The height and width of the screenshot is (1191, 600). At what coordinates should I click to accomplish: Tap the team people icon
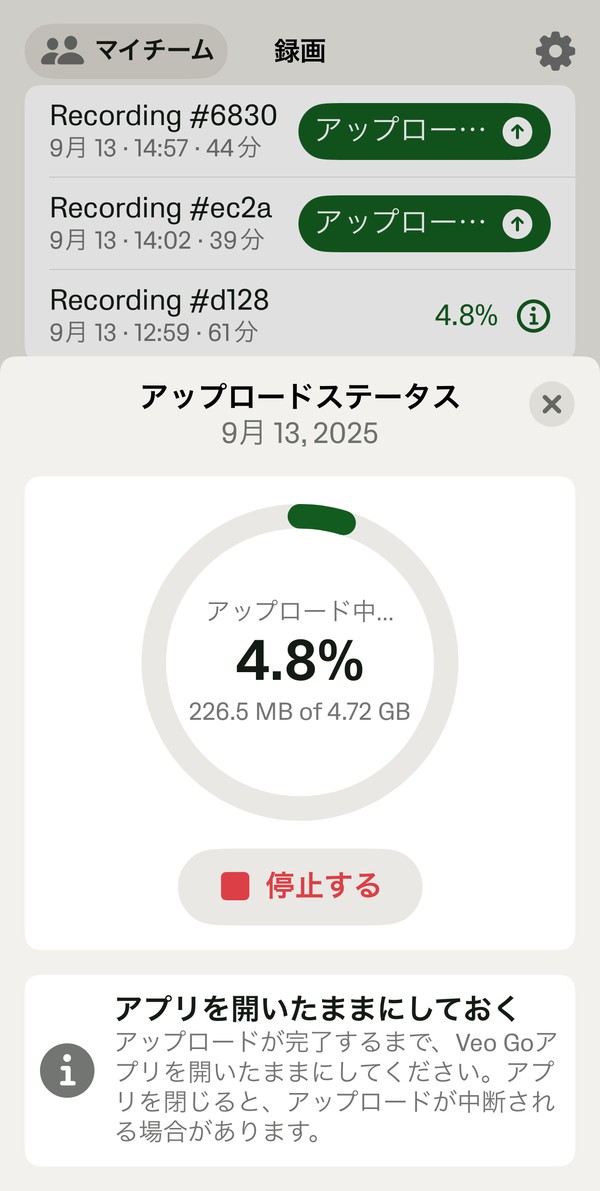coord(62,51)
